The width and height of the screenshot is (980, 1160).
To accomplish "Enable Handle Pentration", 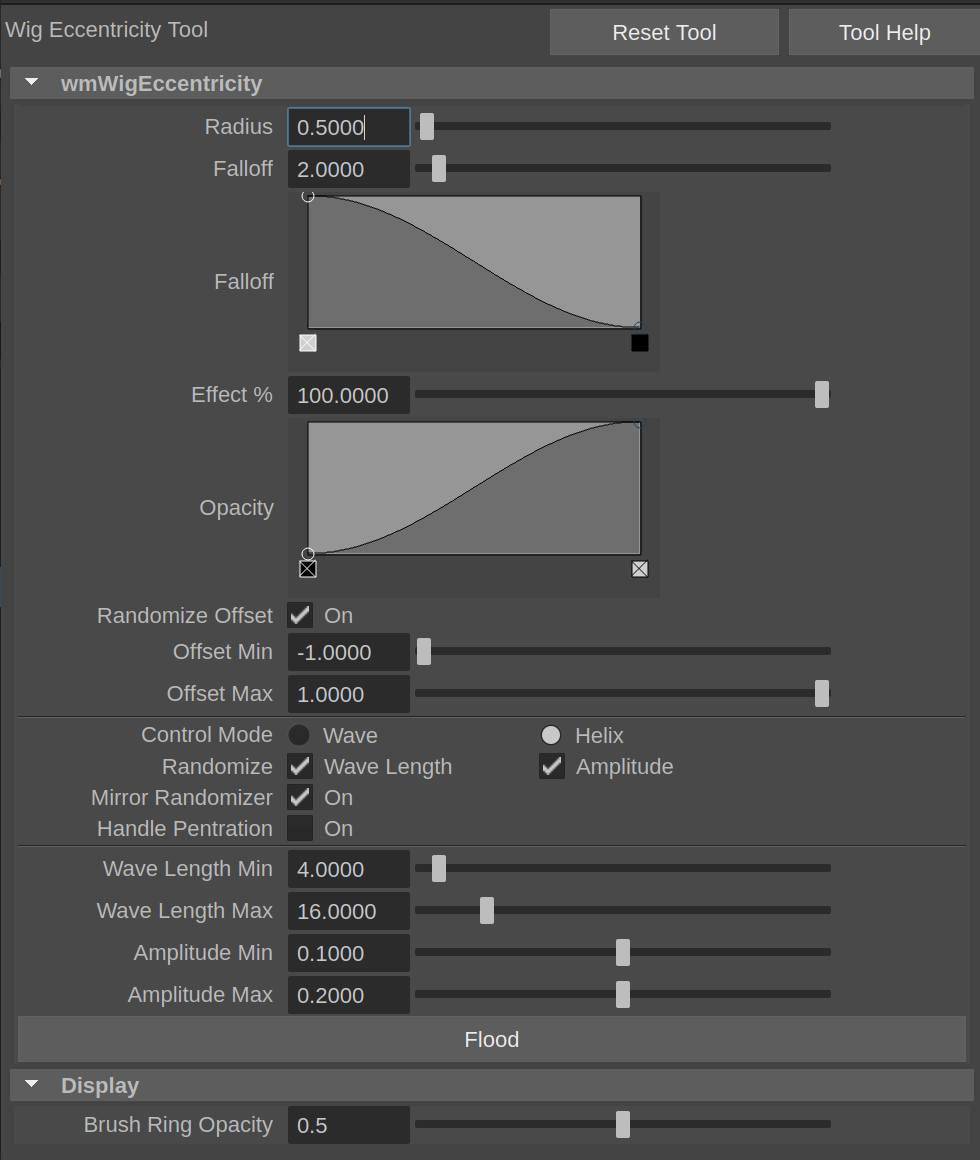I will [x=299, y=828].
